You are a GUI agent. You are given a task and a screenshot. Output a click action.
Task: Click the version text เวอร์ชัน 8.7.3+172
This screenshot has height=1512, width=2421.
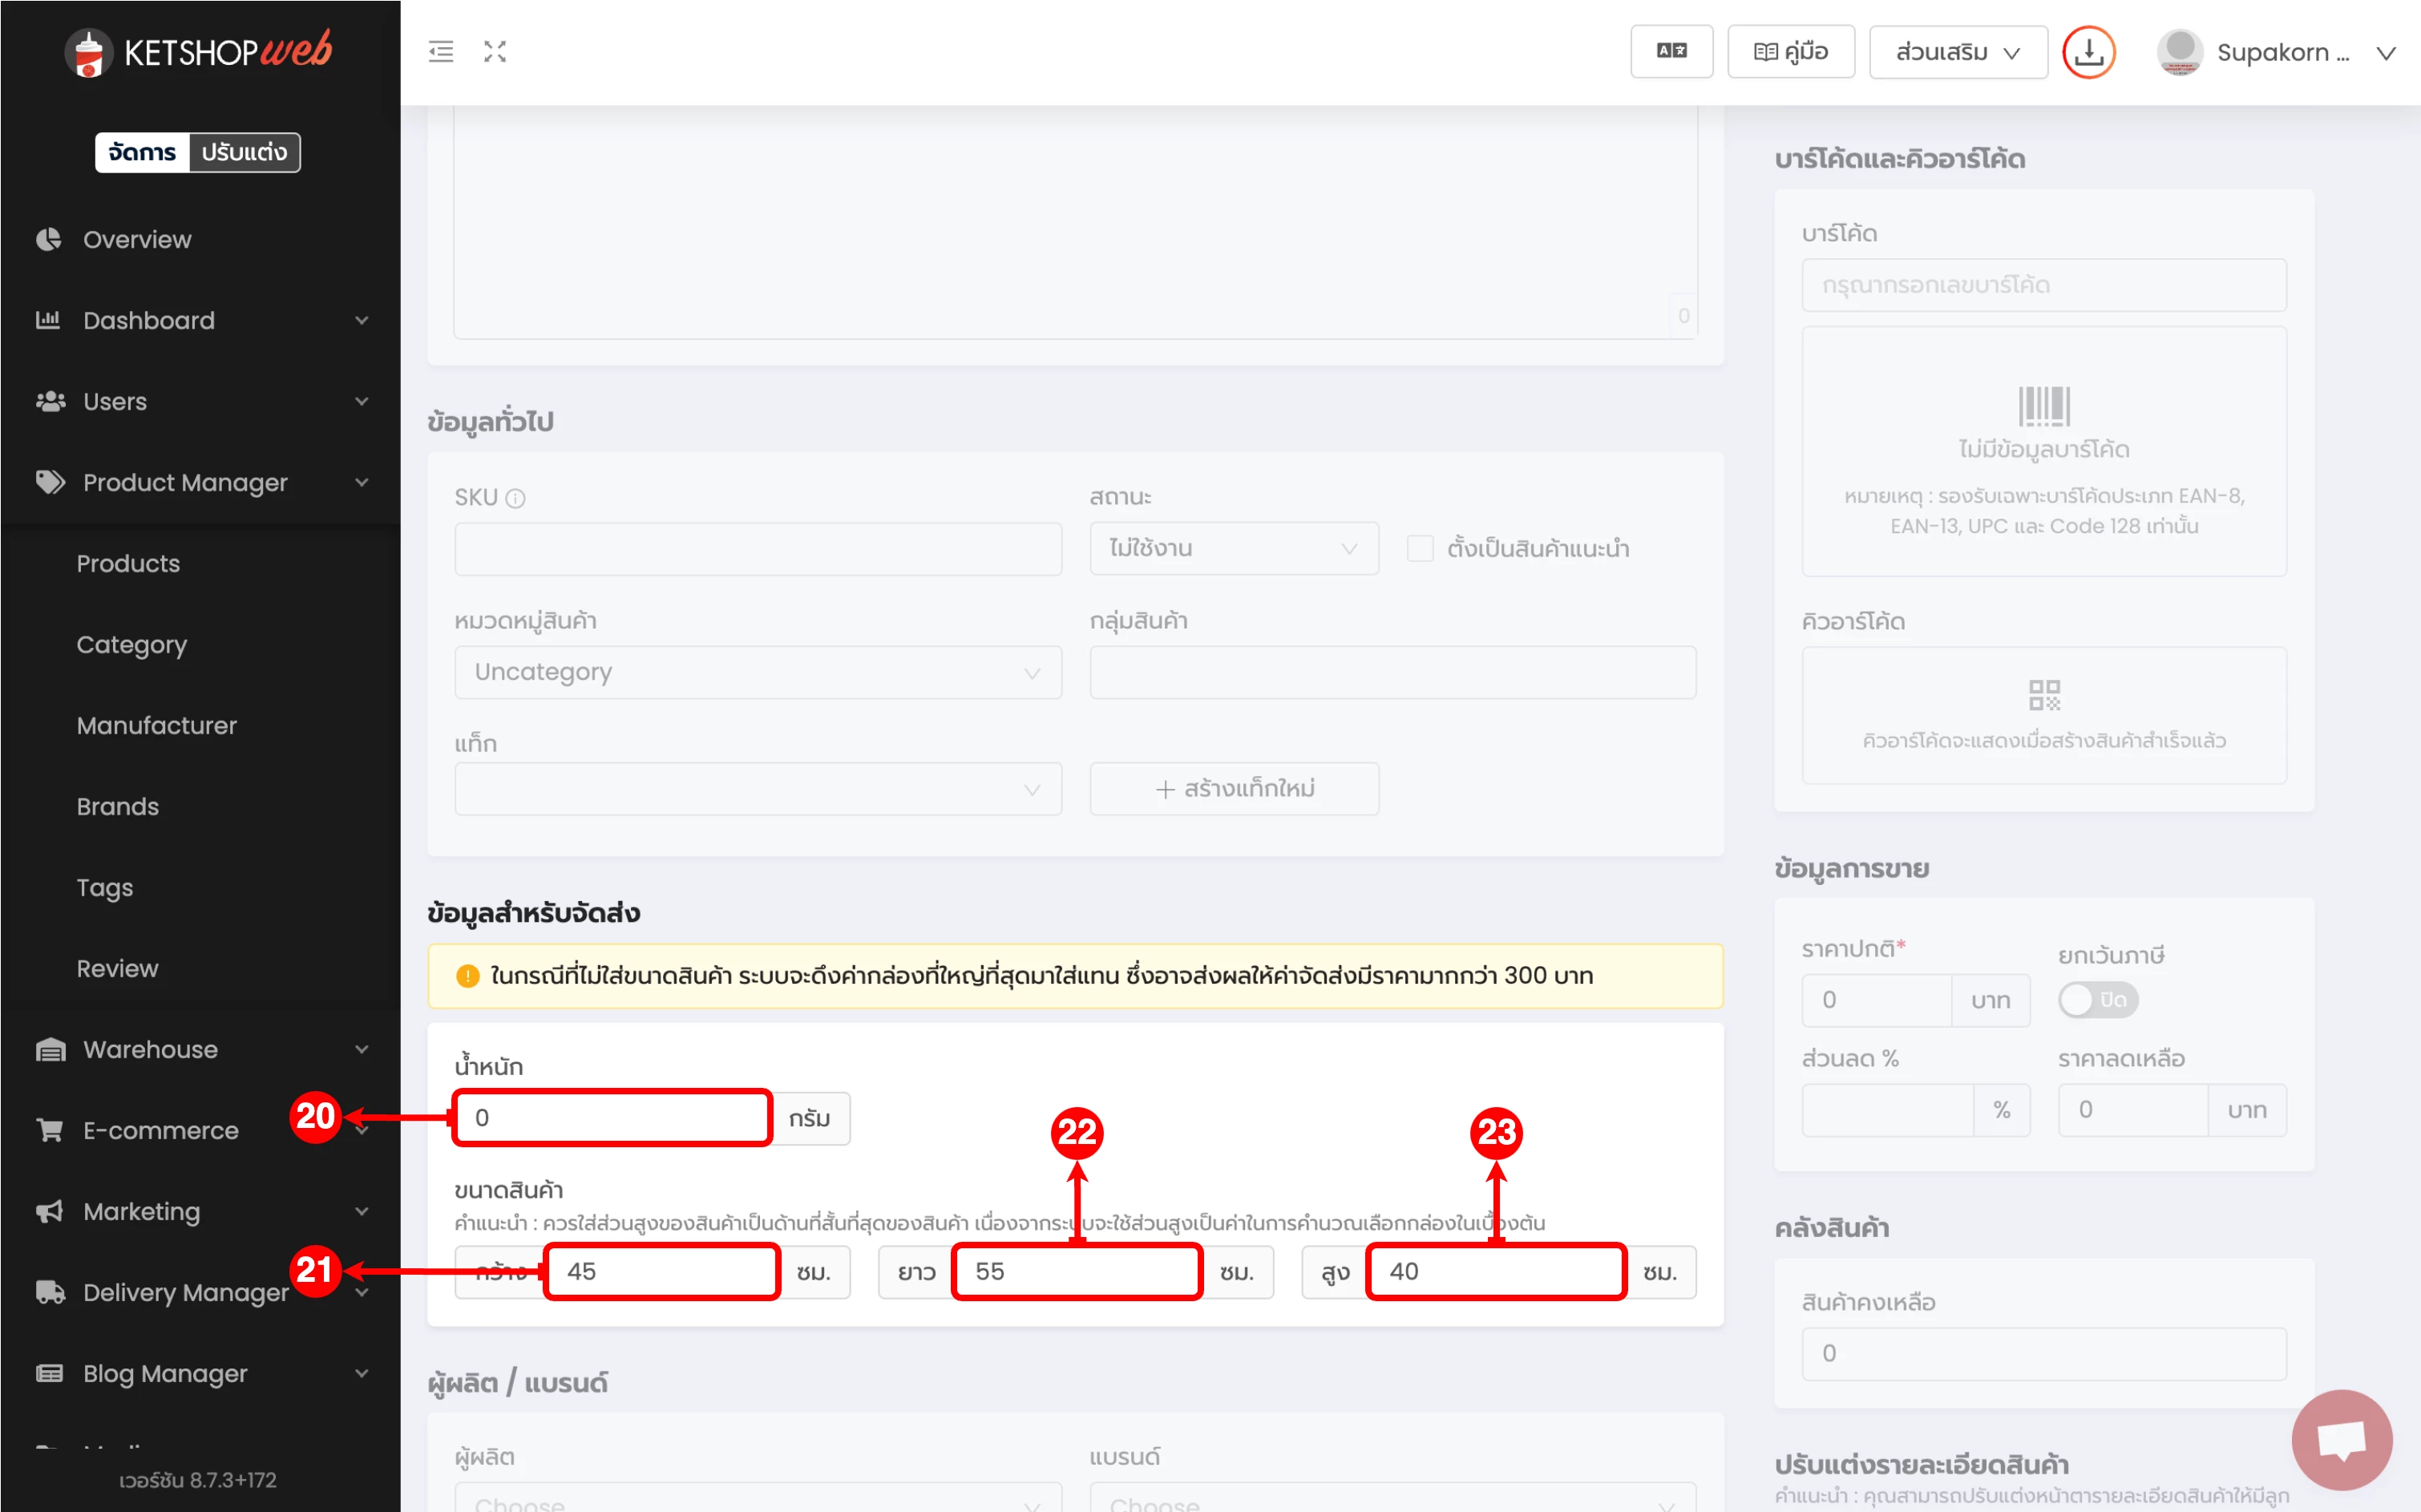click(198, 1480)
